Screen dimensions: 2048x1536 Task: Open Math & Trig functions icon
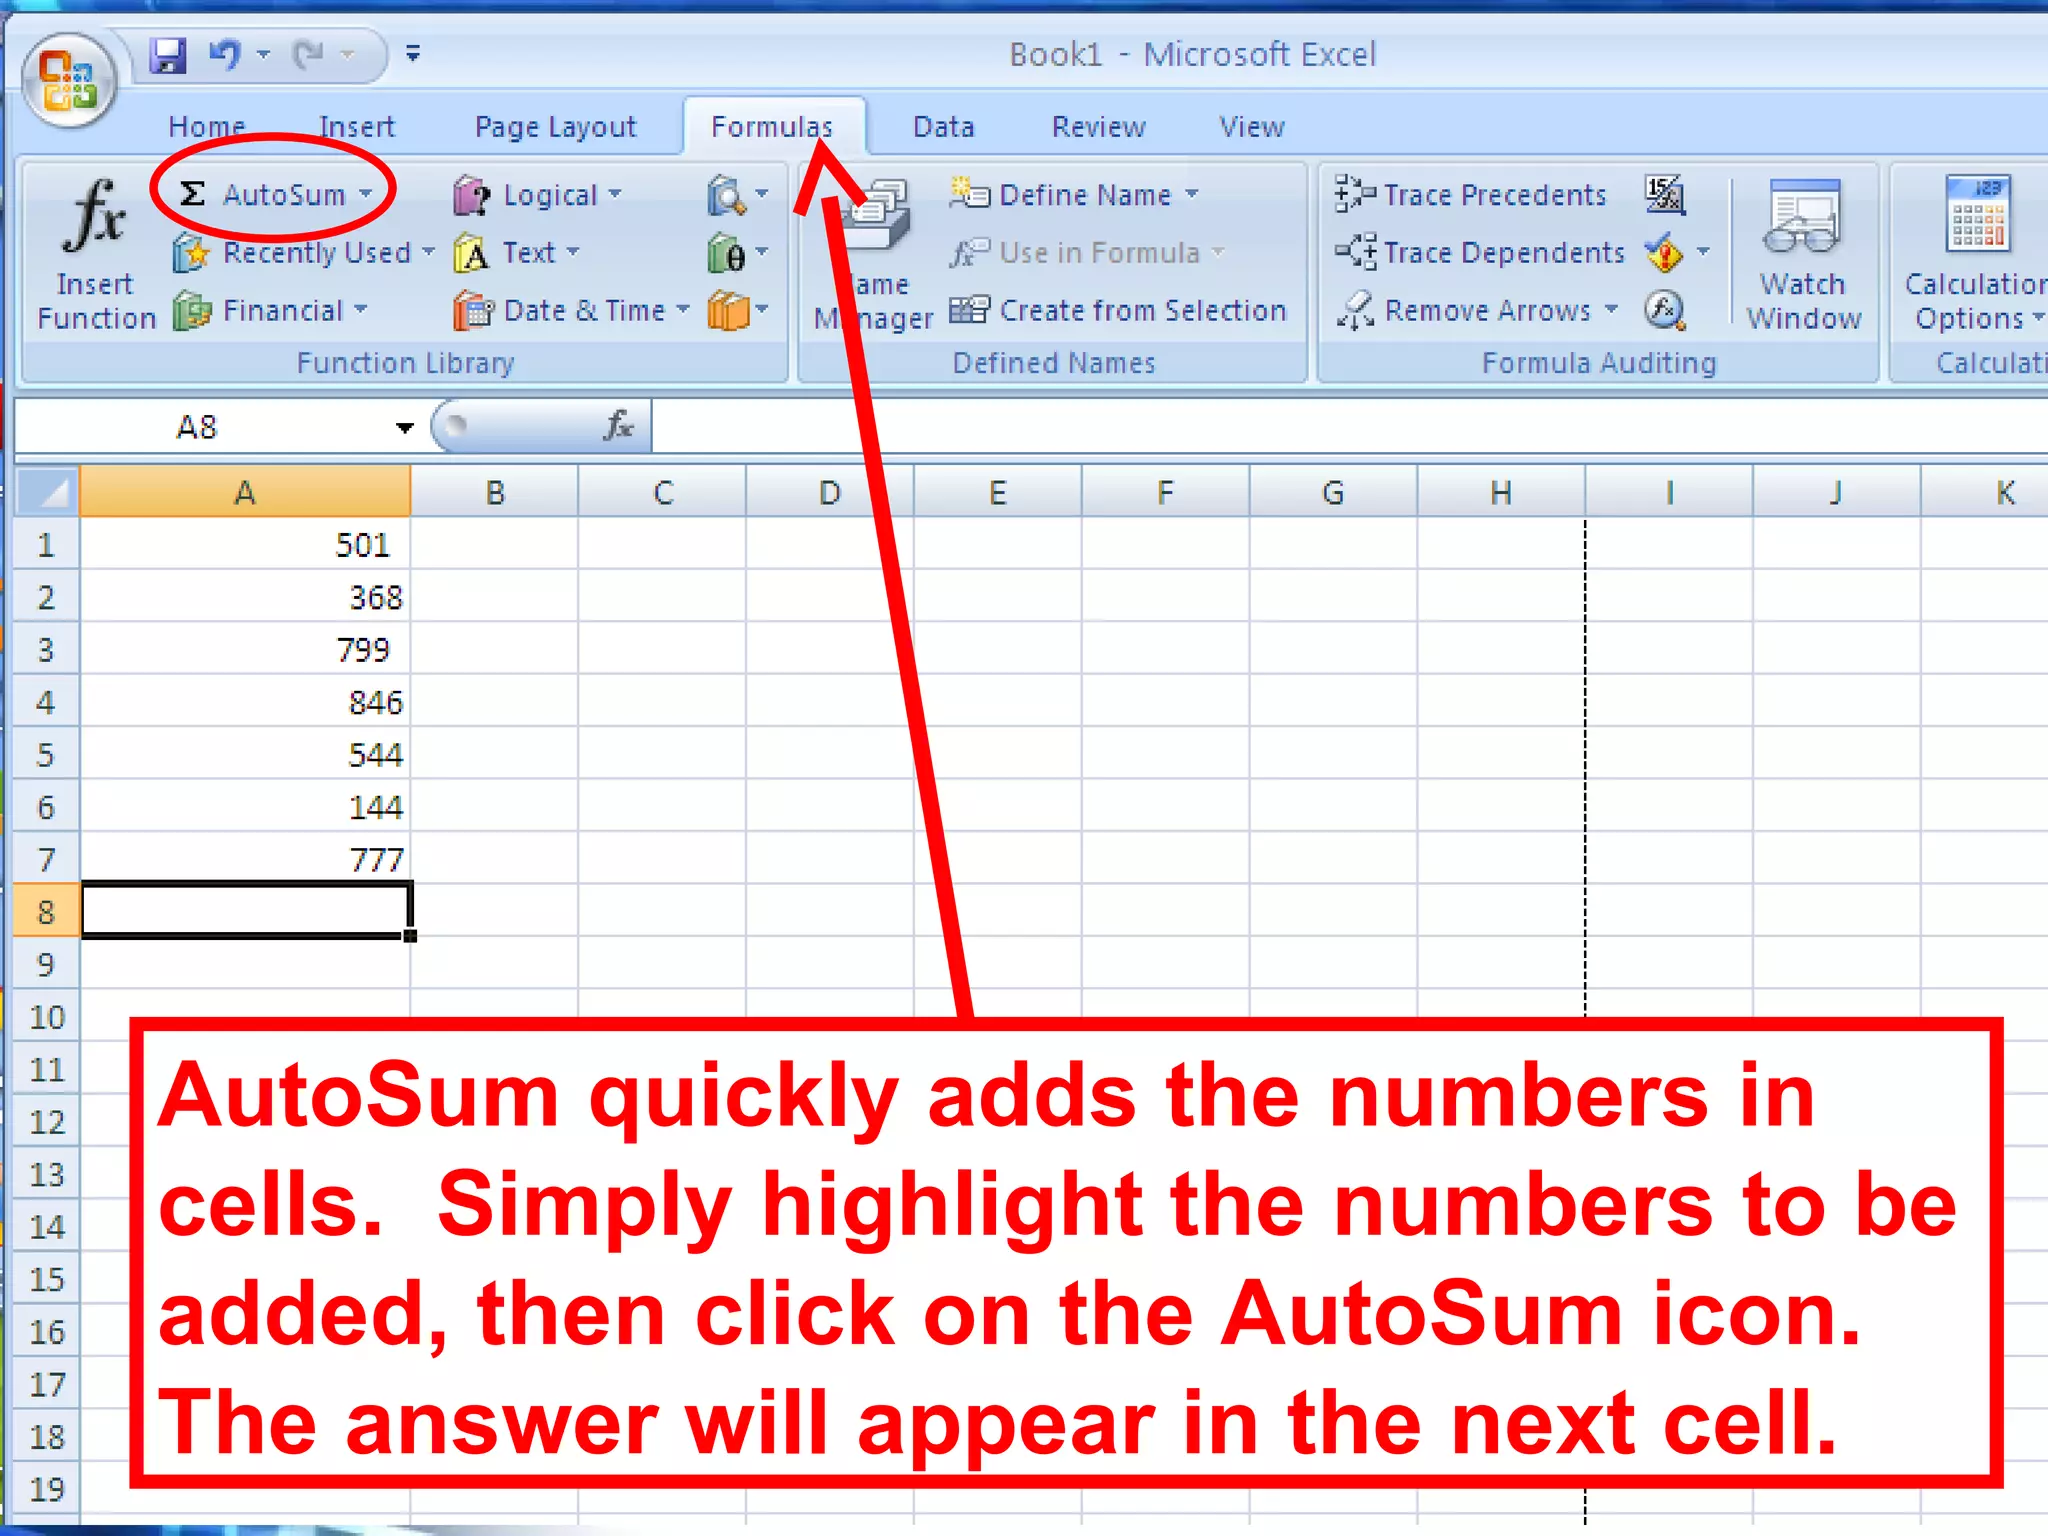(737, 253)
